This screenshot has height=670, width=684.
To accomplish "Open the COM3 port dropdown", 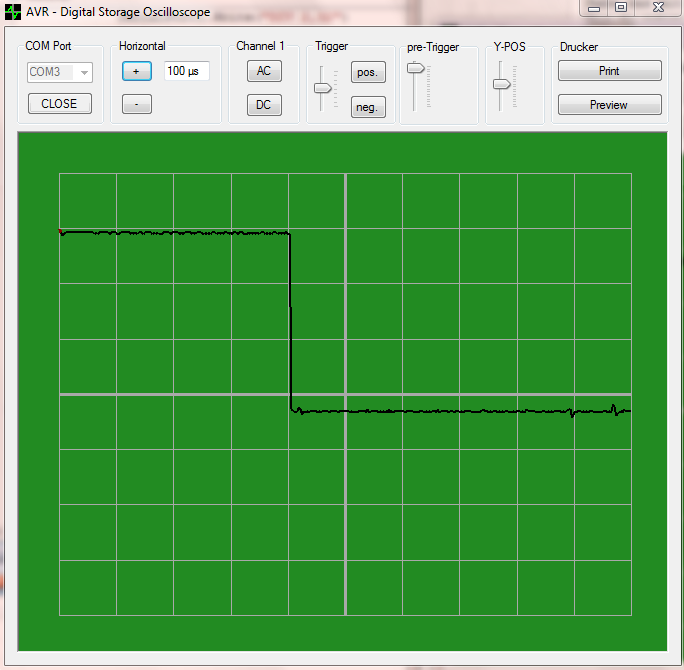I will click(60, 72).
